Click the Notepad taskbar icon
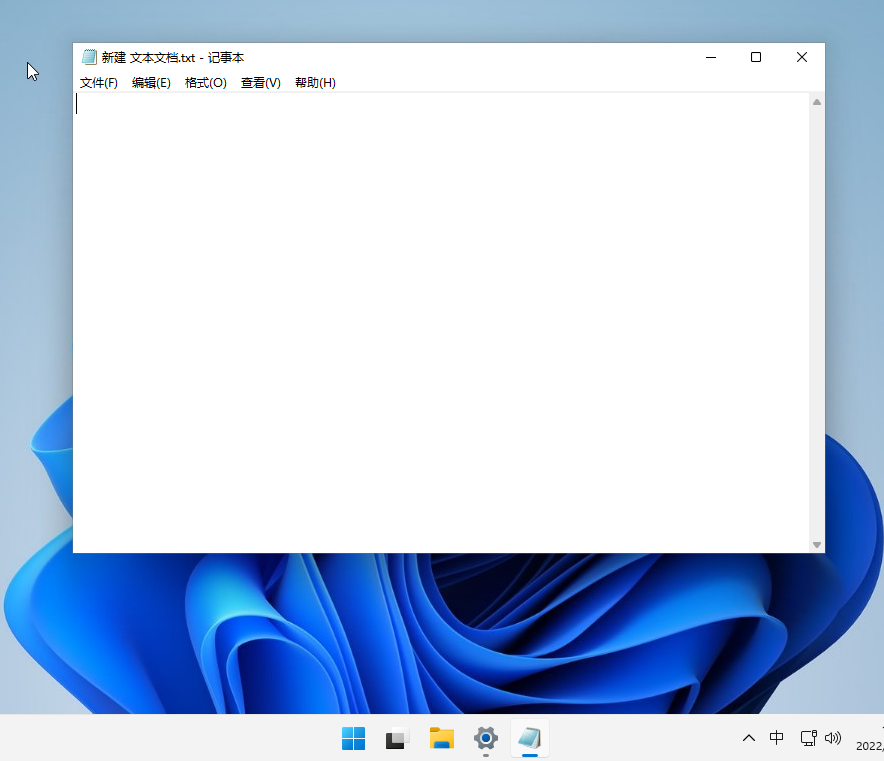884x761 pixels. click(x=529, y=738)
